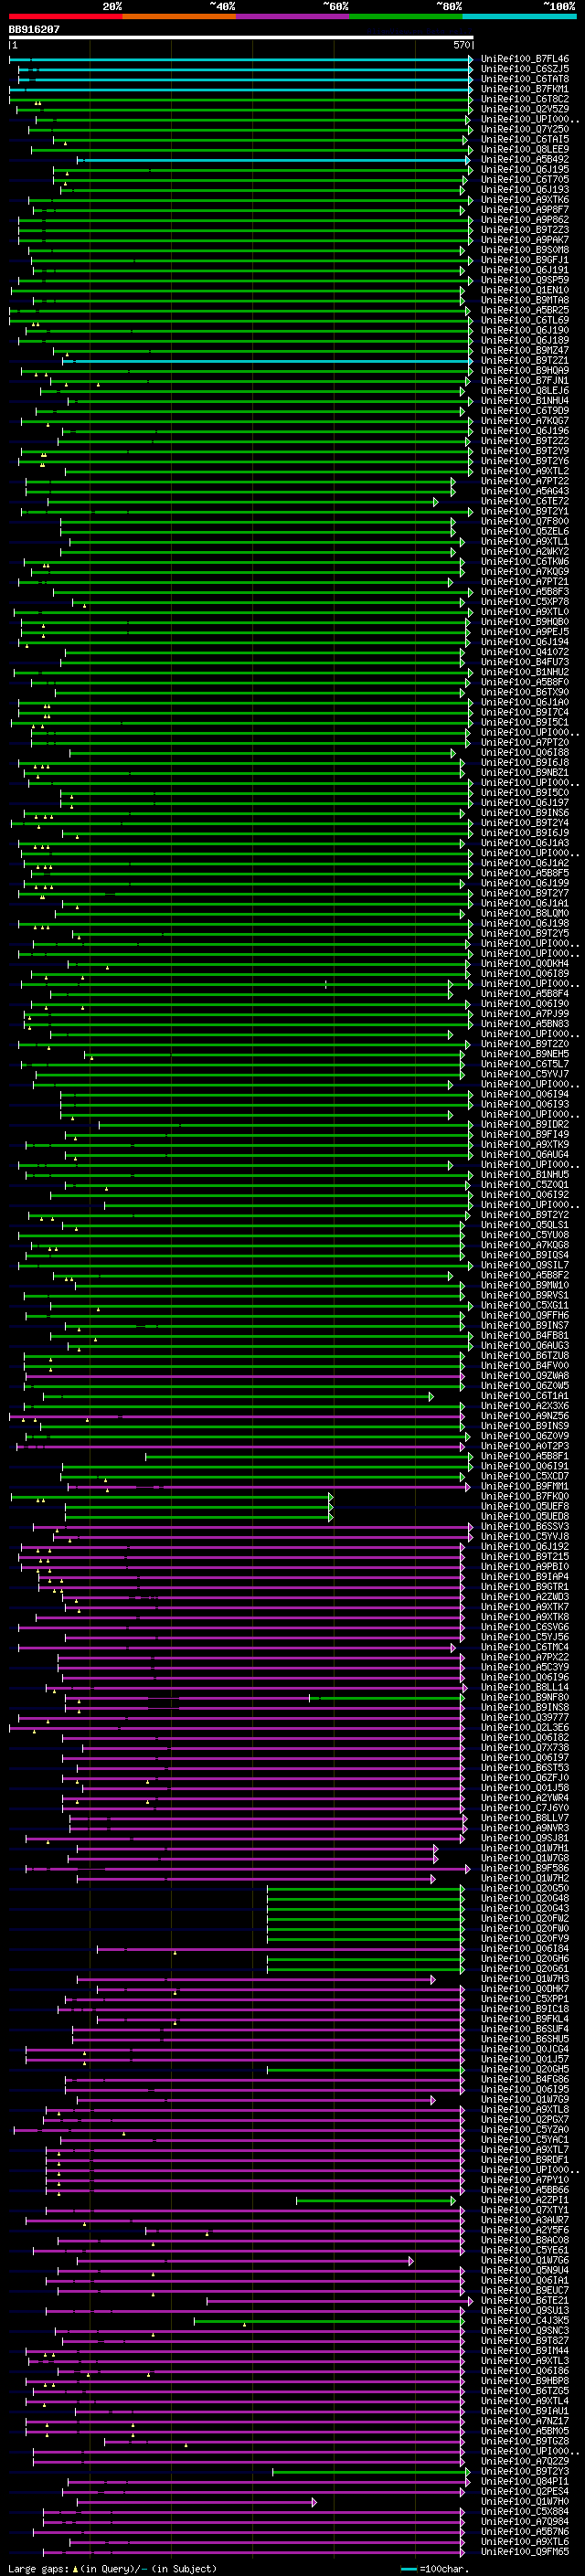Select hit UniRef100_B9HQA9
The height and width of the screenshot is (2576, 585).
(x=525, y=371)
